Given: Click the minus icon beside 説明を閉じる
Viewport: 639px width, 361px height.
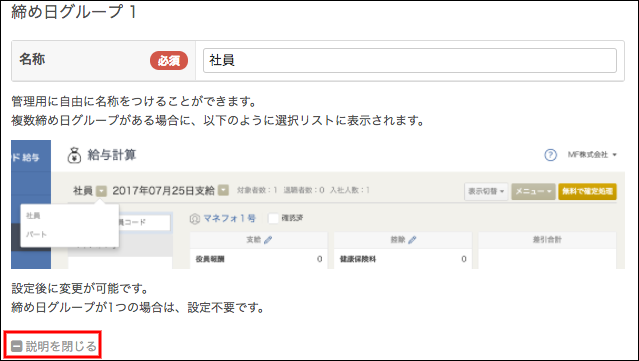Looking at the screenshot, I should pyautogui.click(x=17, y=346).
